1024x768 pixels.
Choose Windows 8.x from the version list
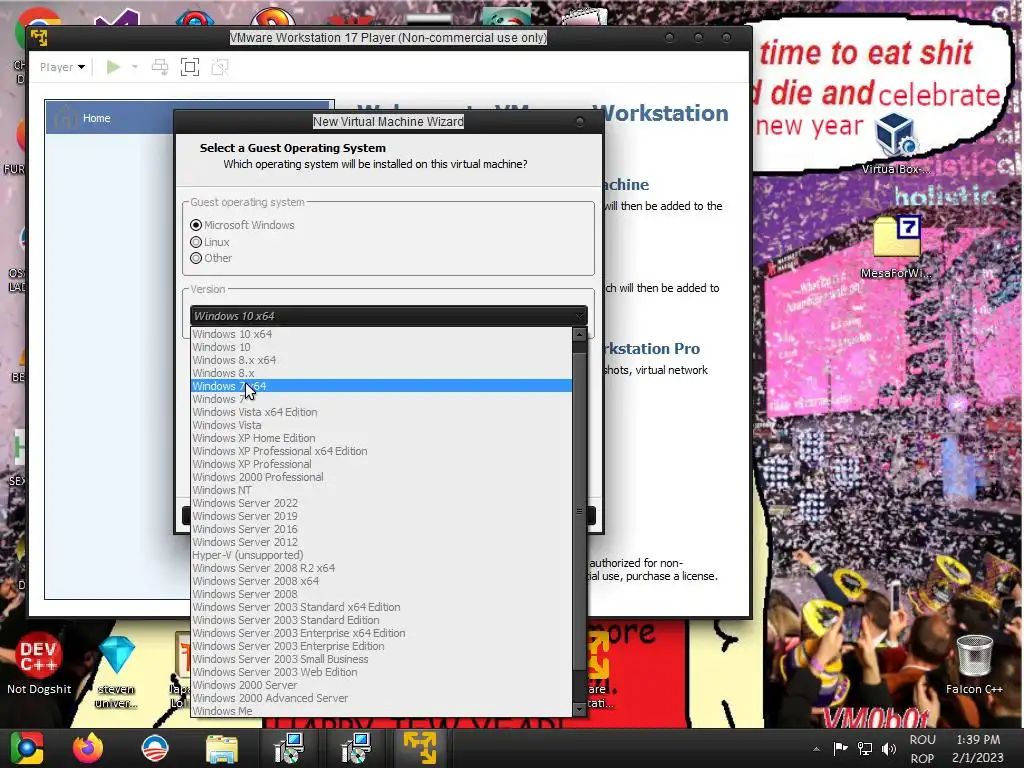(381, 373)
